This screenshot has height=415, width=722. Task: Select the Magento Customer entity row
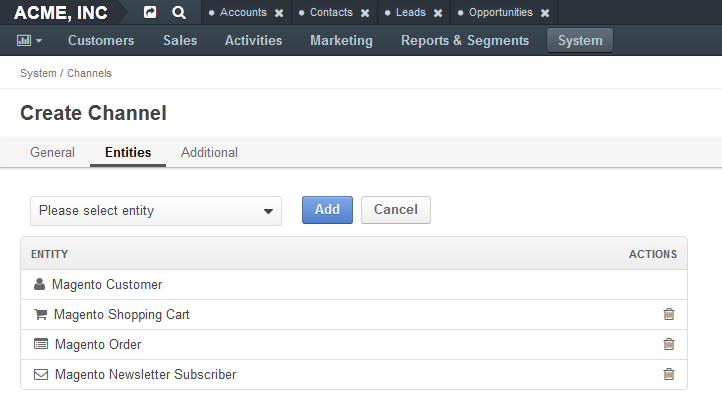click(x=354, y=285)
